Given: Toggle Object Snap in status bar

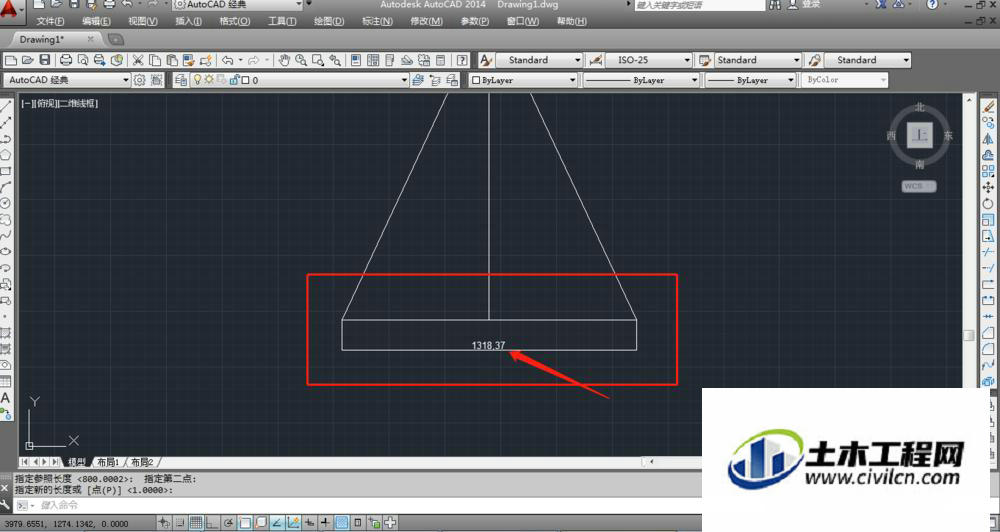Looking at the screenshot, I should point(245,523).
